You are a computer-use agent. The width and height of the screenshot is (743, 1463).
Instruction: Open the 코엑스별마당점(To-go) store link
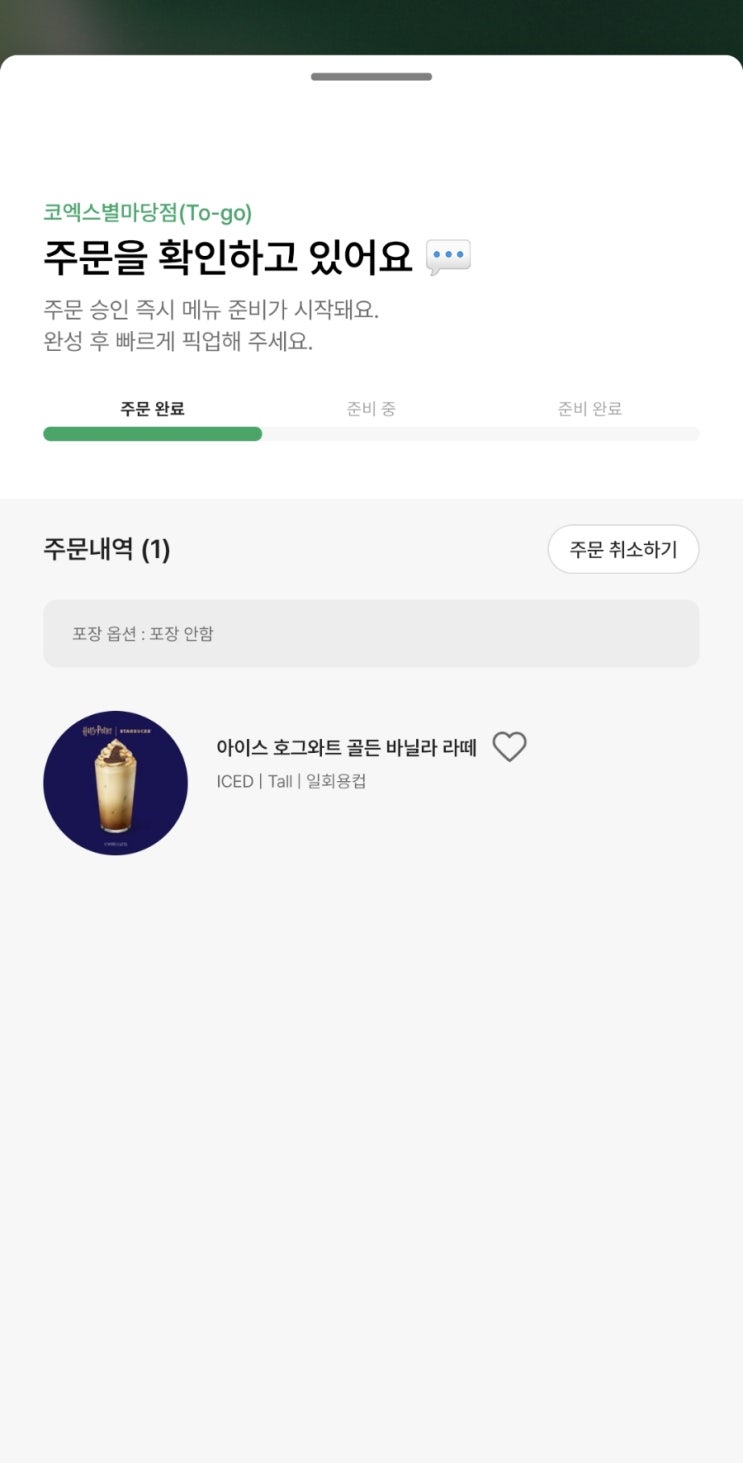(147, 213)
